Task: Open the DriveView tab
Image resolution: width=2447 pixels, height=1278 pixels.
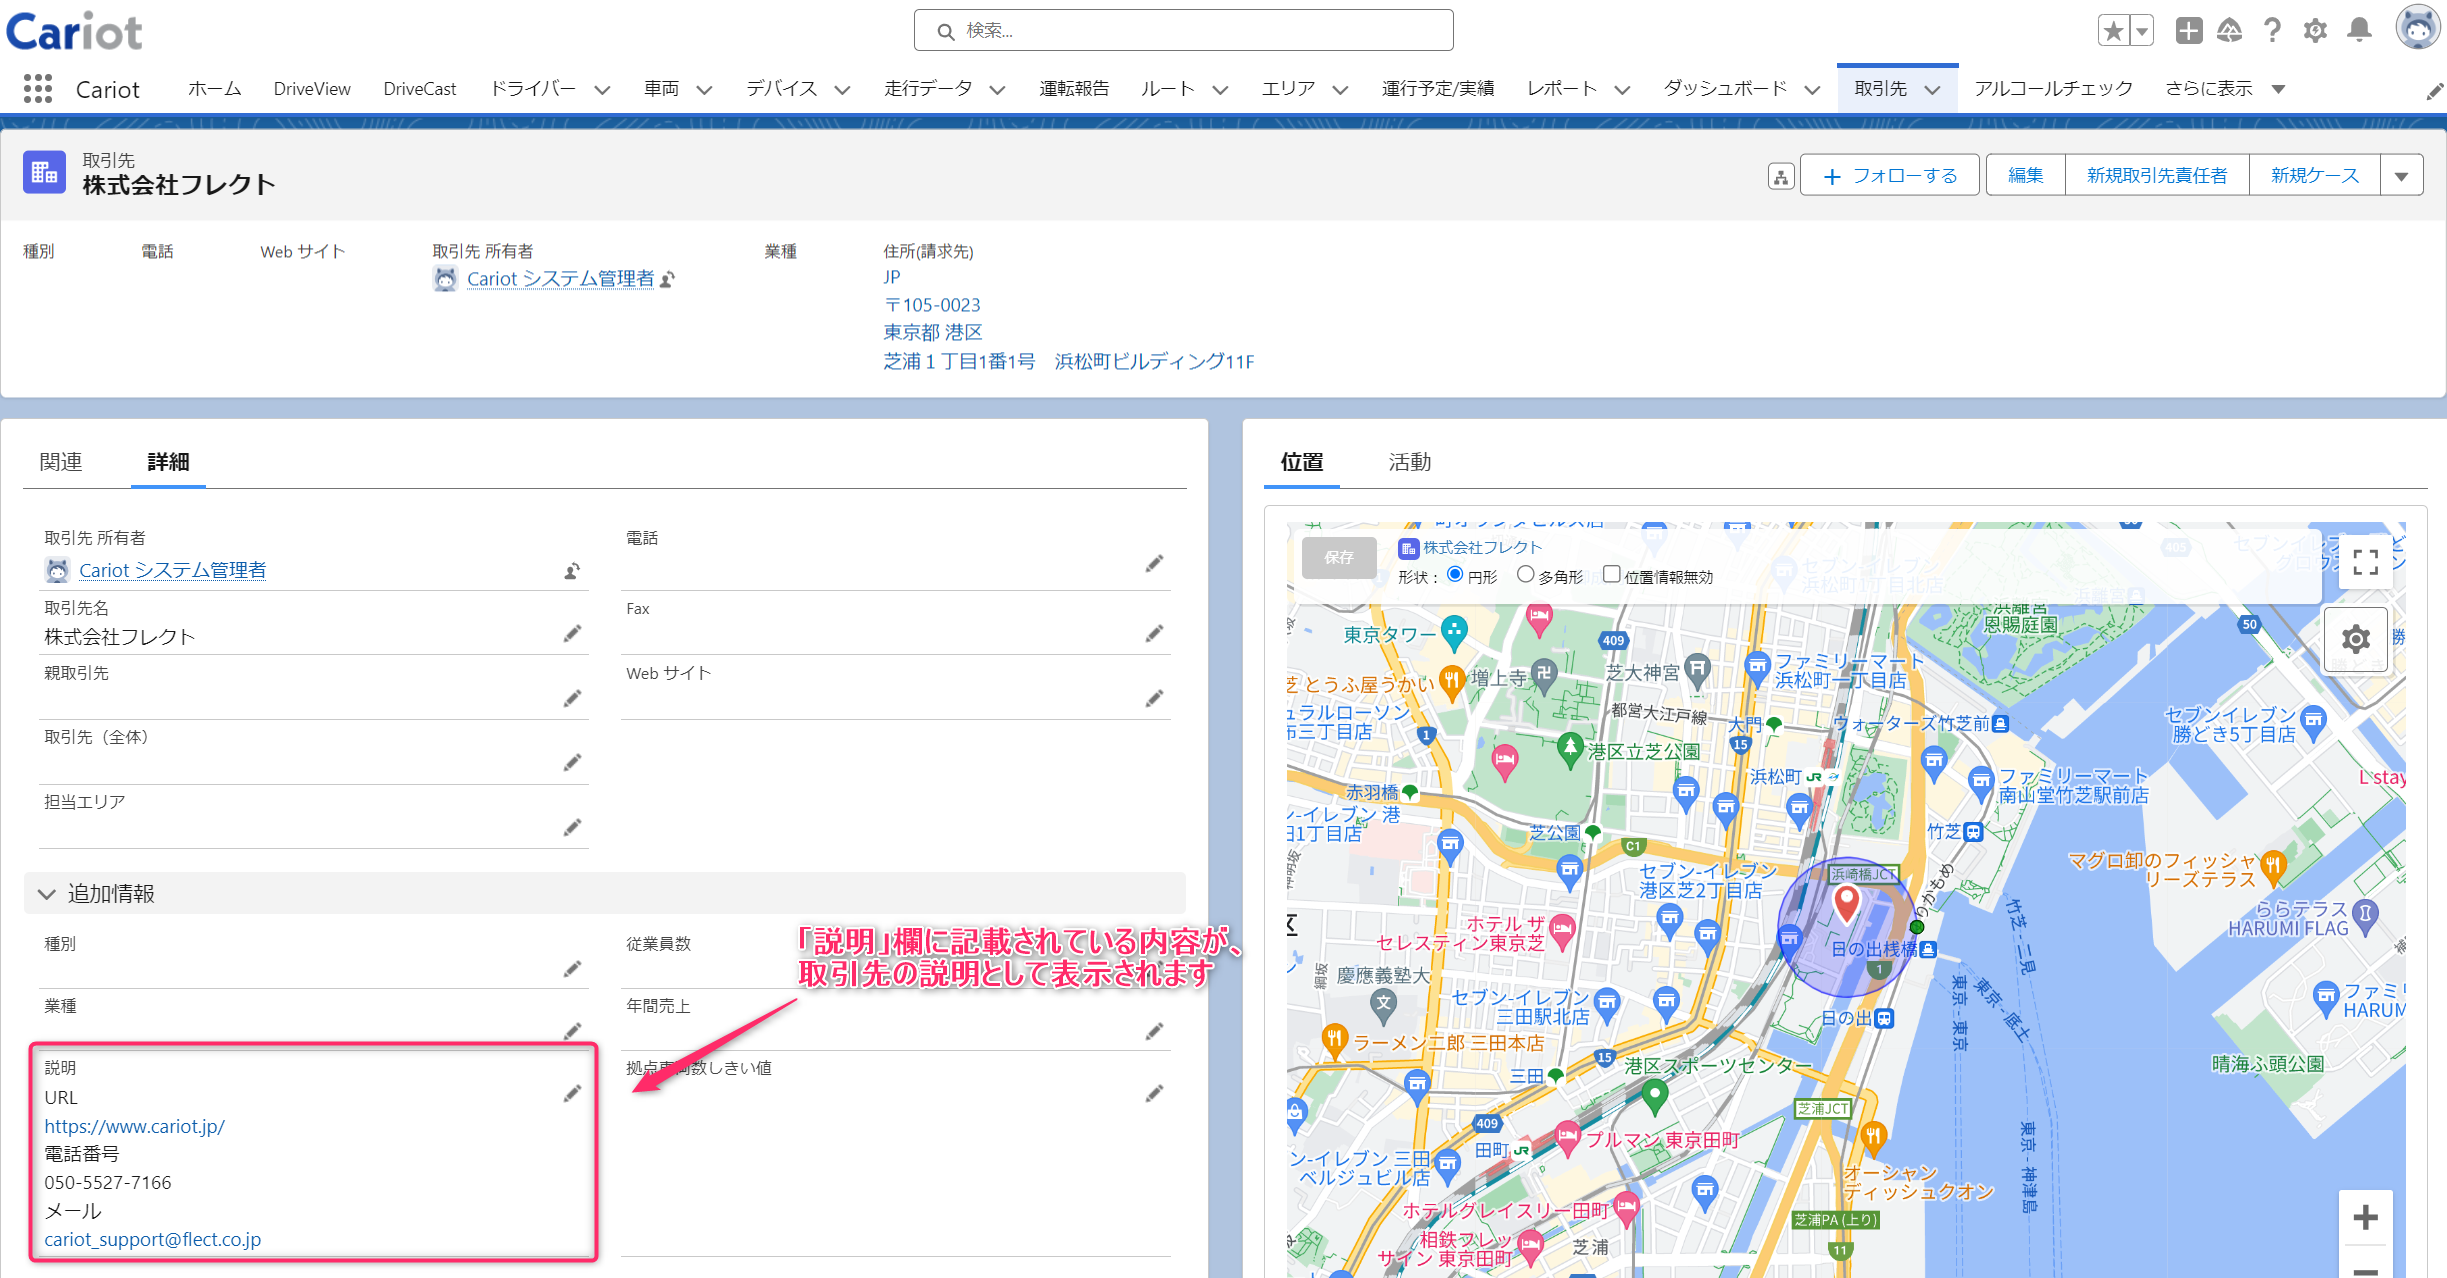Action: [x=312, y=89]
